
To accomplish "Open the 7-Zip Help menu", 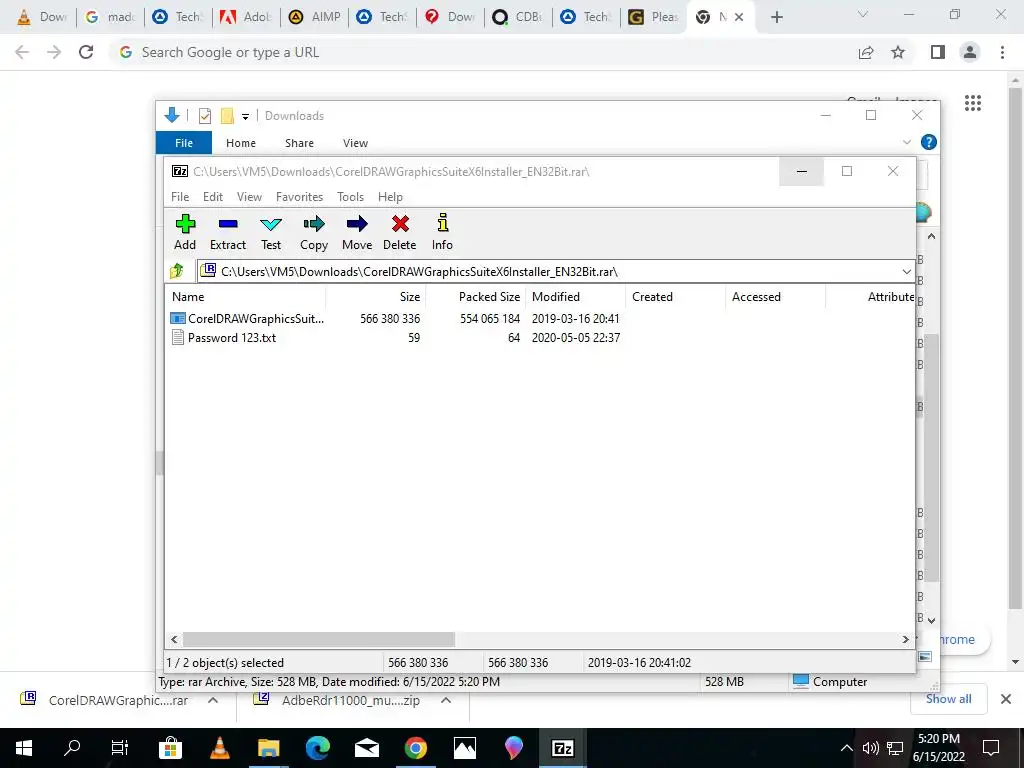I will click(390, 197).
